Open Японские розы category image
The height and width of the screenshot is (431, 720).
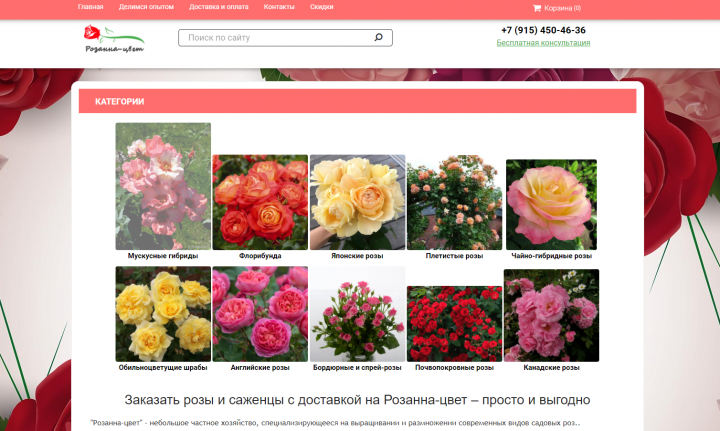357,202
